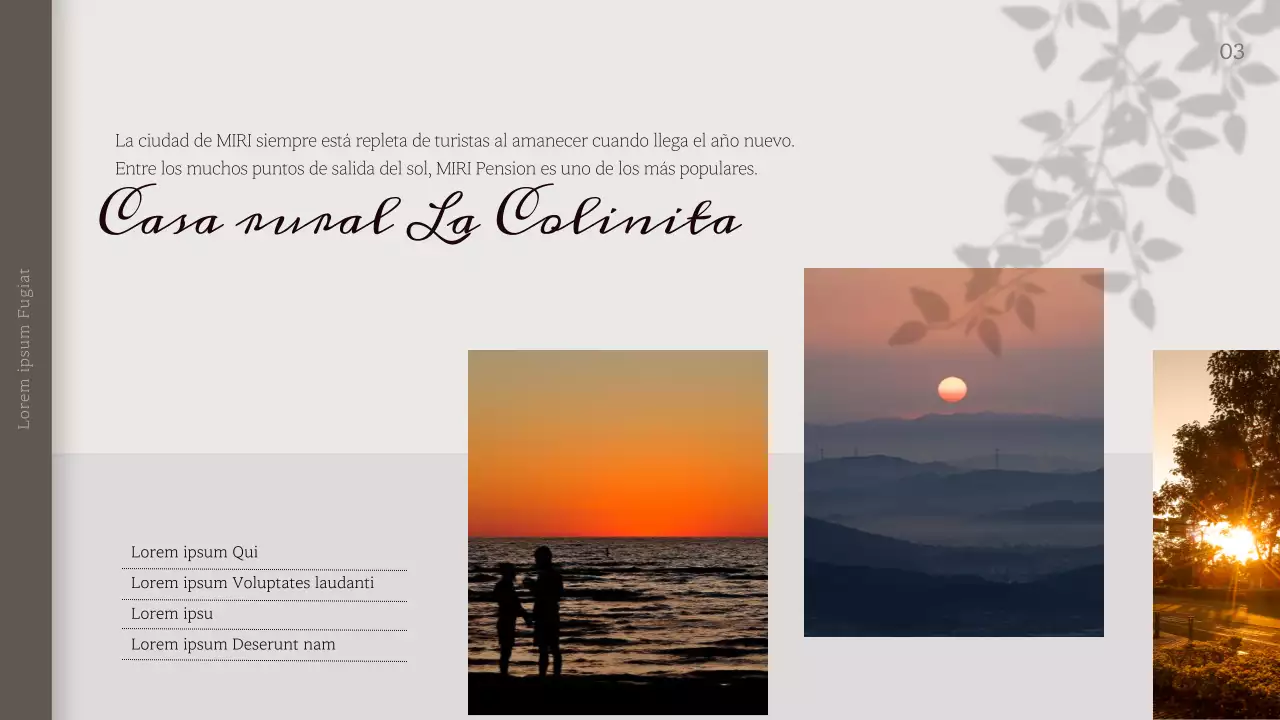Select the vertical text Lorem ipsum Fugiat
Screen dimensions: 1280x720
[25, 349]
